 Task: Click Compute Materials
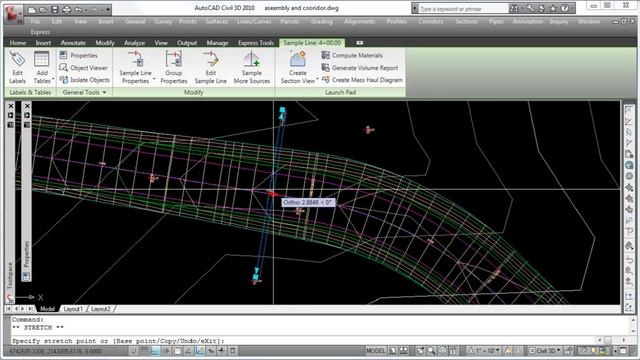point(352,55)
